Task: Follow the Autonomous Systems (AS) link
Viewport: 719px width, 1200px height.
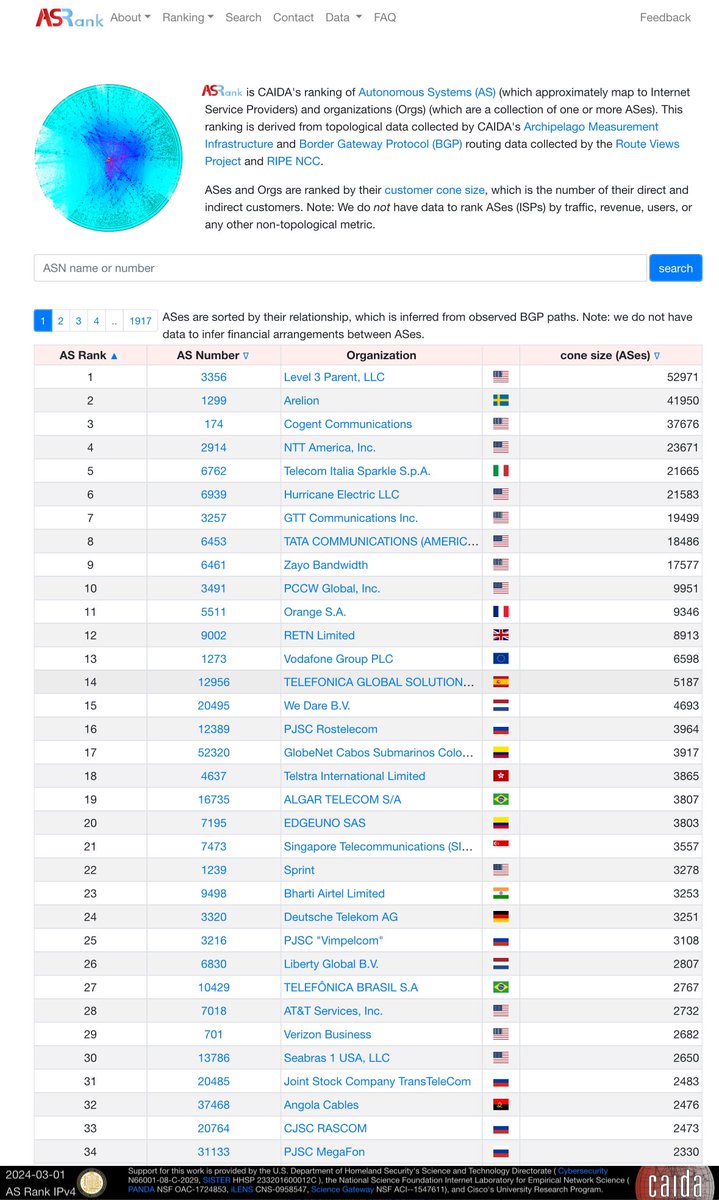Action: pos(427,92)
